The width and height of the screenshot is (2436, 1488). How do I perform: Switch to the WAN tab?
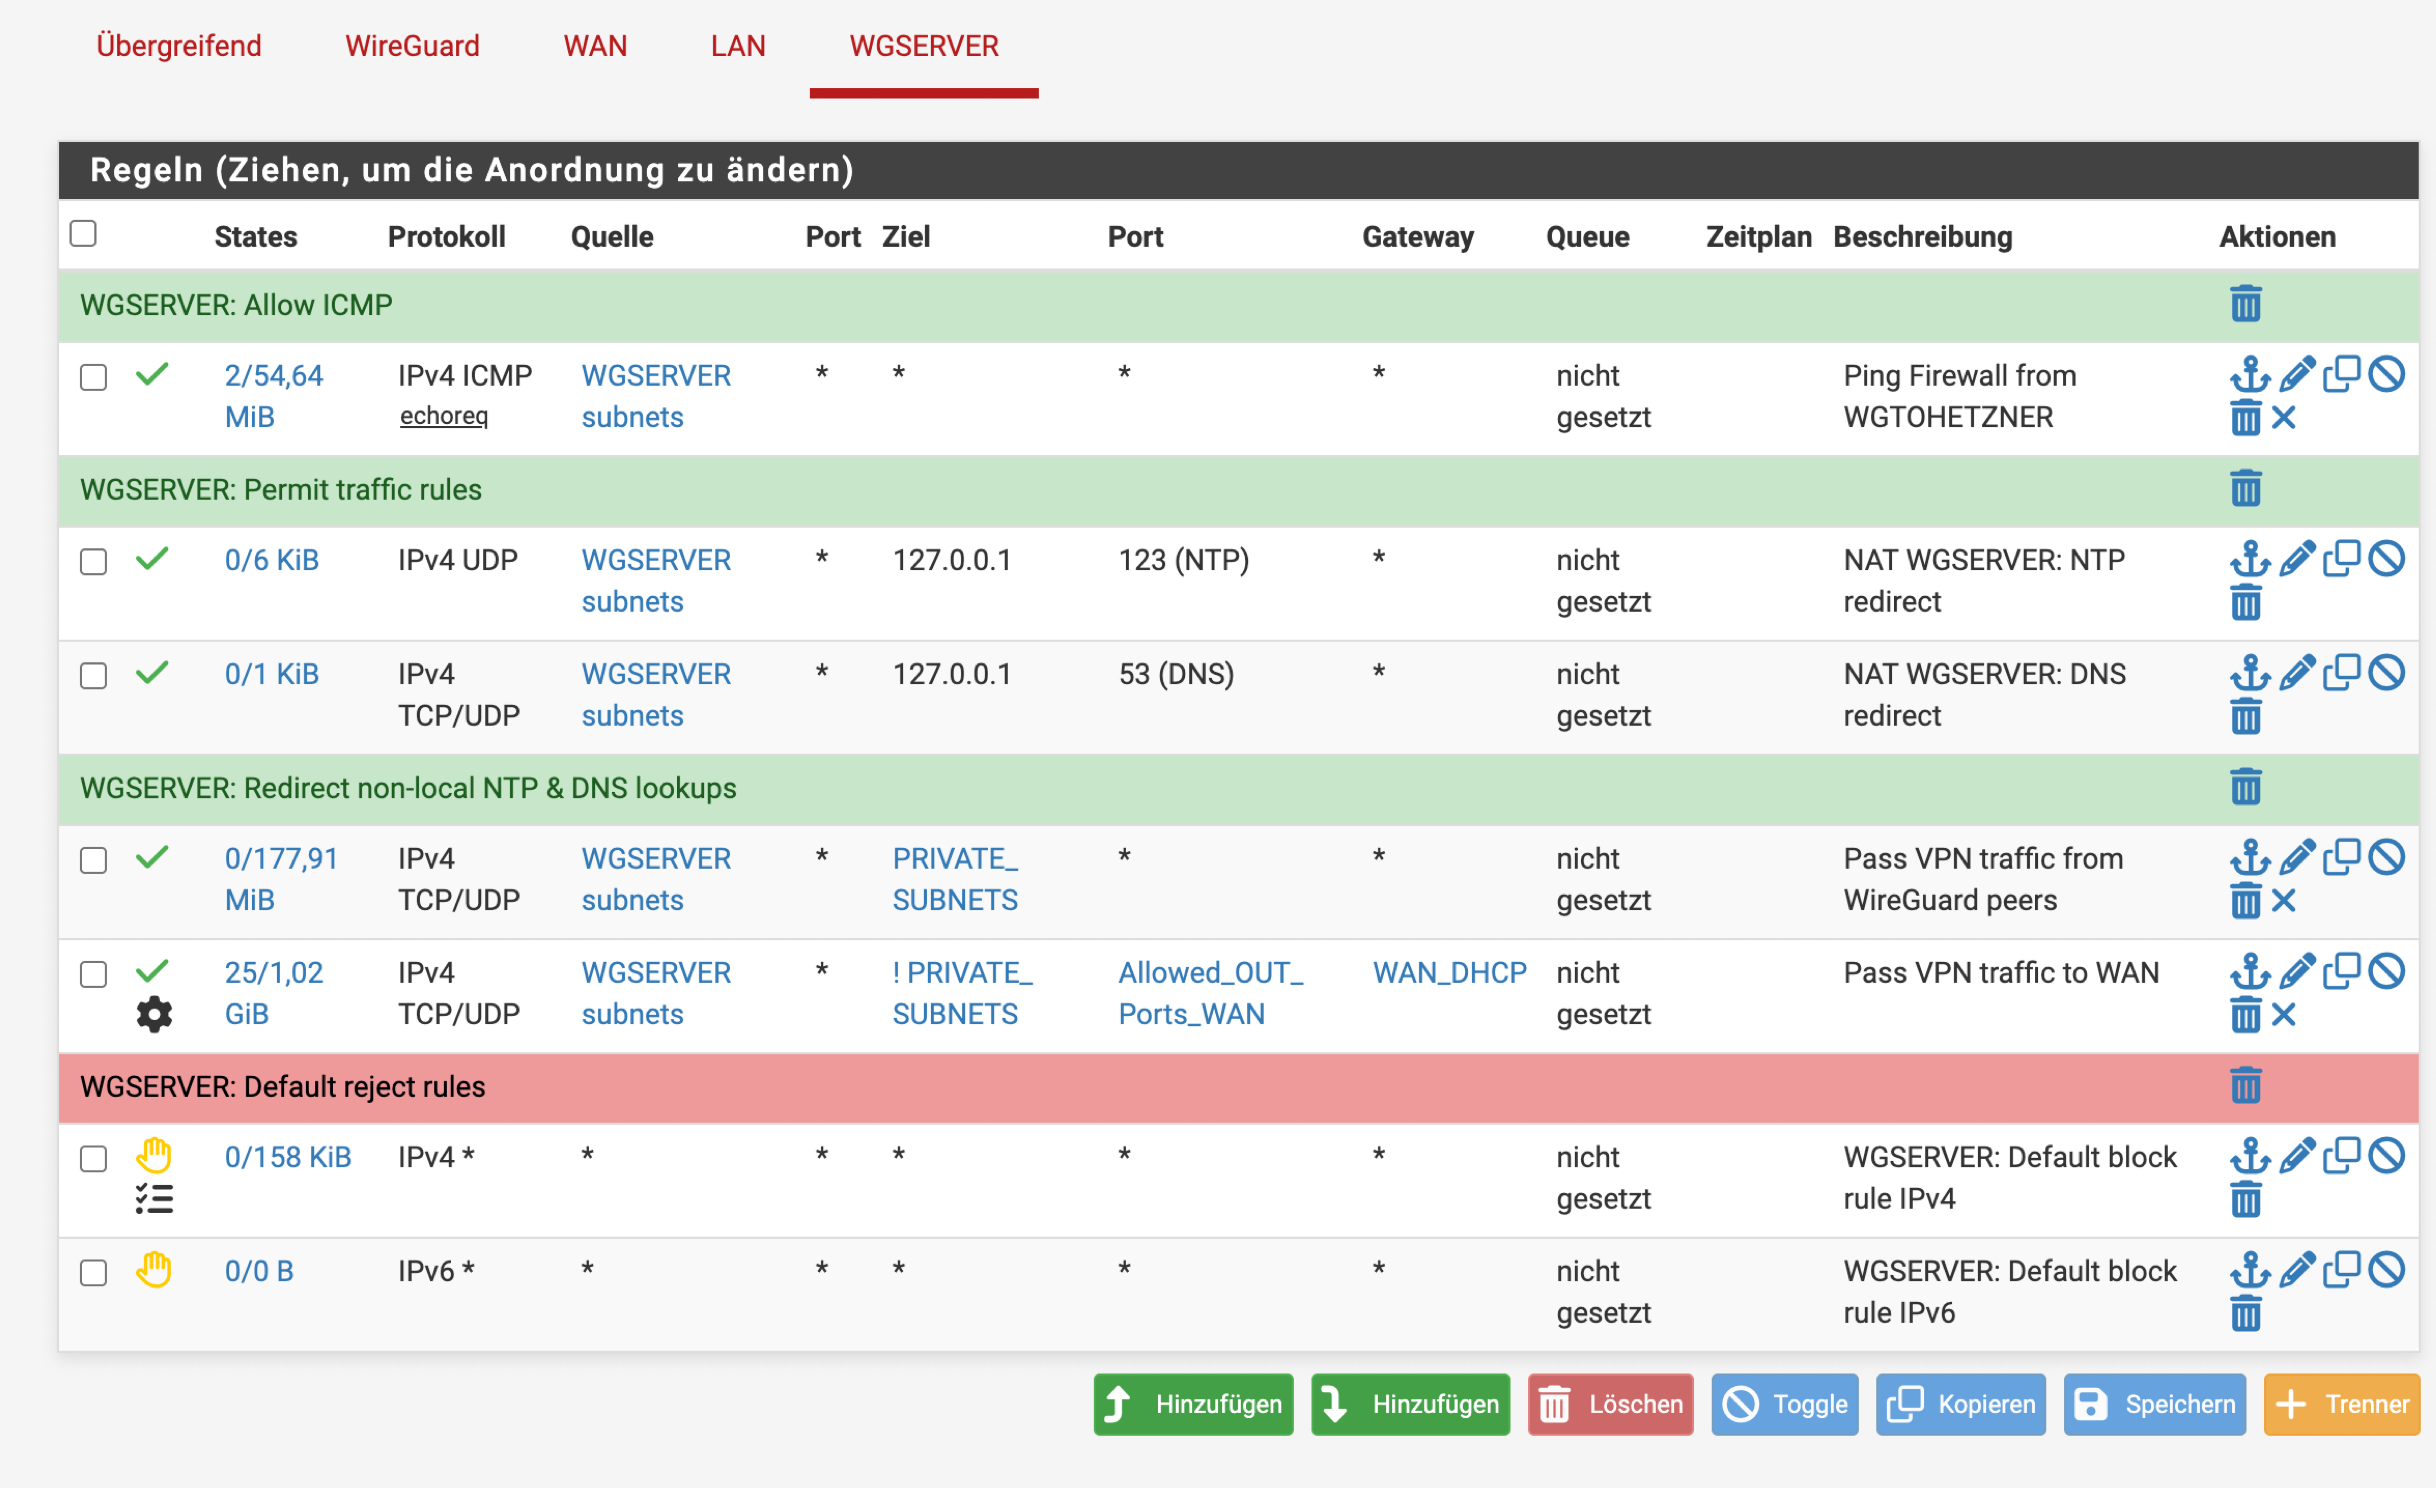coord(595,46)
